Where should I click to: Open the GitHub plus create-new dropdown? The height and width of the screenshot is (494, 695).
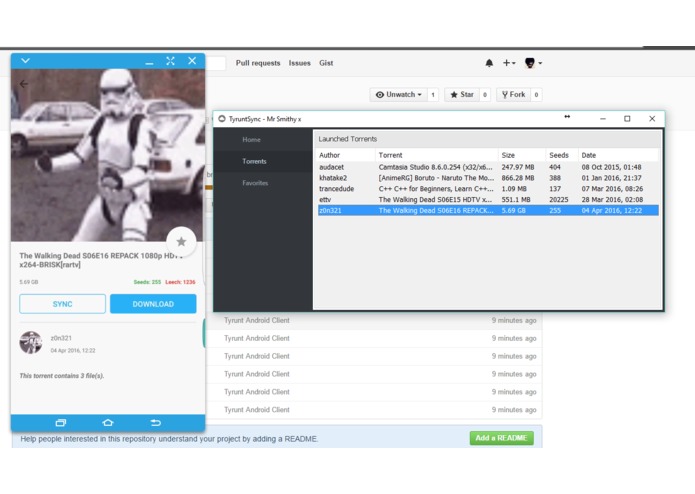click(x=509, y=63)
